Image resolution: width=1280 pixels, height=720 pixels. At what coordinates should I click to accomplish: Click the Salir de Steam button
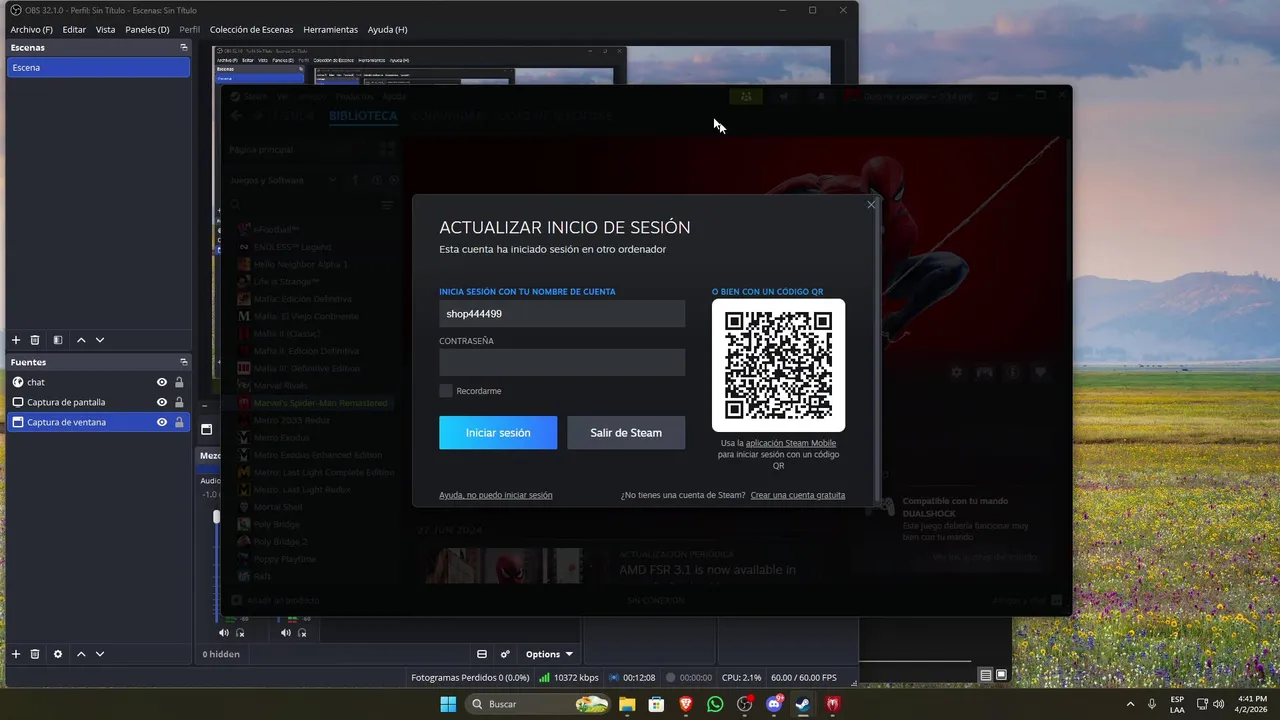pyautogui.click(x=626, y=433)
